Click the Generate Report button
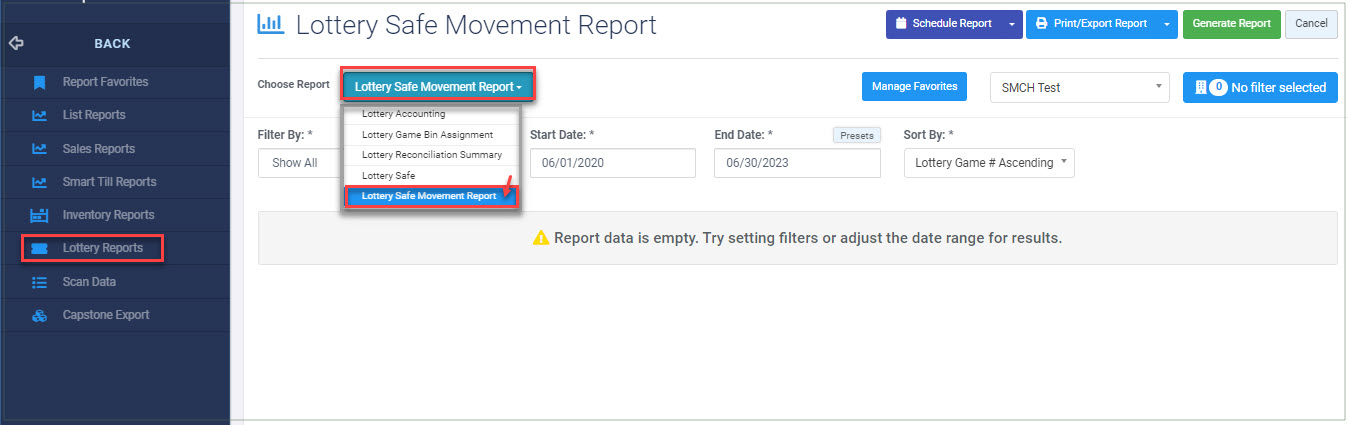The height and width of the screenshot is (425, 1348). (1231, 24)
